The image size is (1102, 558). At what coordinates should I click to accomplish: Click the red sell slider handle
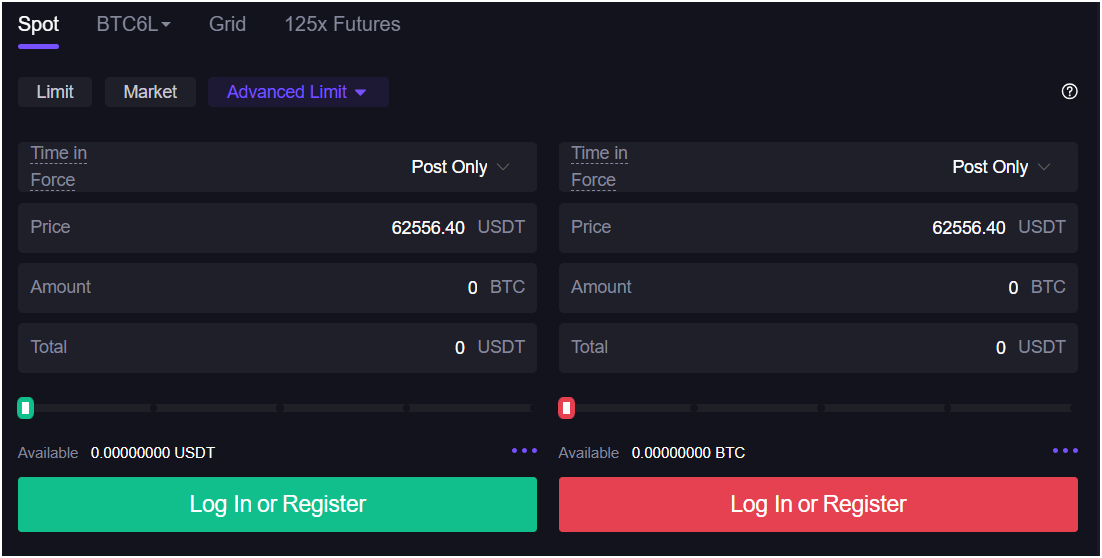pyautogui.click(x=567, y=408)
